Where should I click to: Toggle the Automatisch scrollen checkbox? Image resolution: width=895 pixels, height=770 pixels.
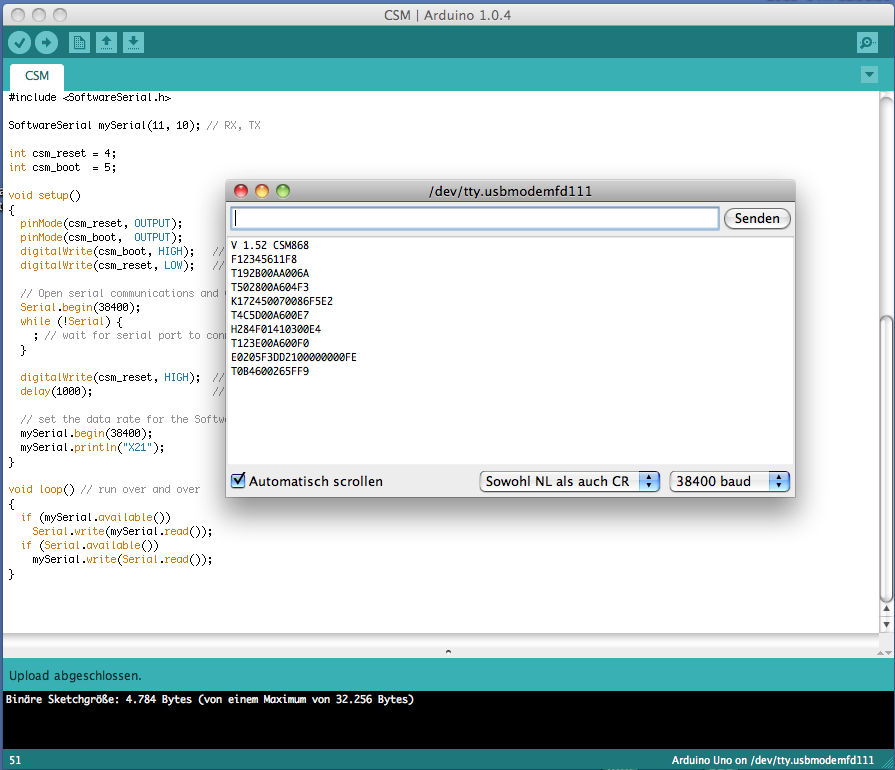pyautogui.click(x=238, y=480)
